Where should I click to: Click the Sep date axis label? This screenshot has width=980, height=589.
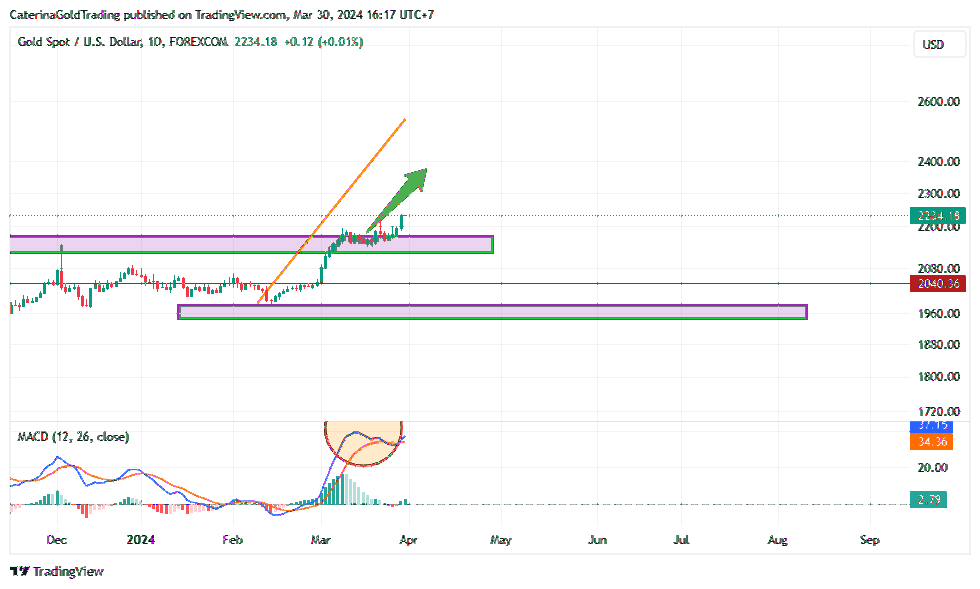pos(869,540)
